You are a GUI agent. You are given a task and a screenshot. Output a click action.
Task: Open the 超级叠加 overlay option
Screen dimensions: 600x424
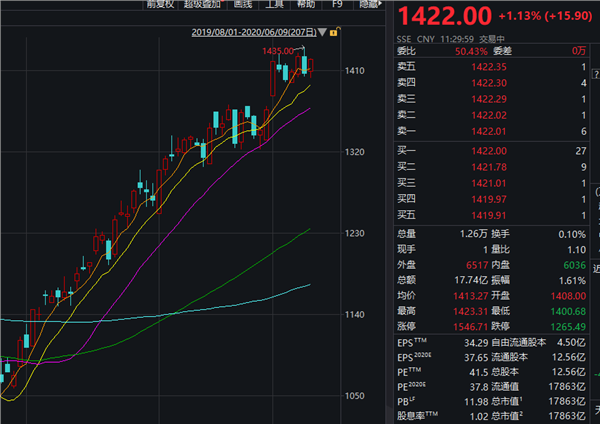(x=202, y=4)
